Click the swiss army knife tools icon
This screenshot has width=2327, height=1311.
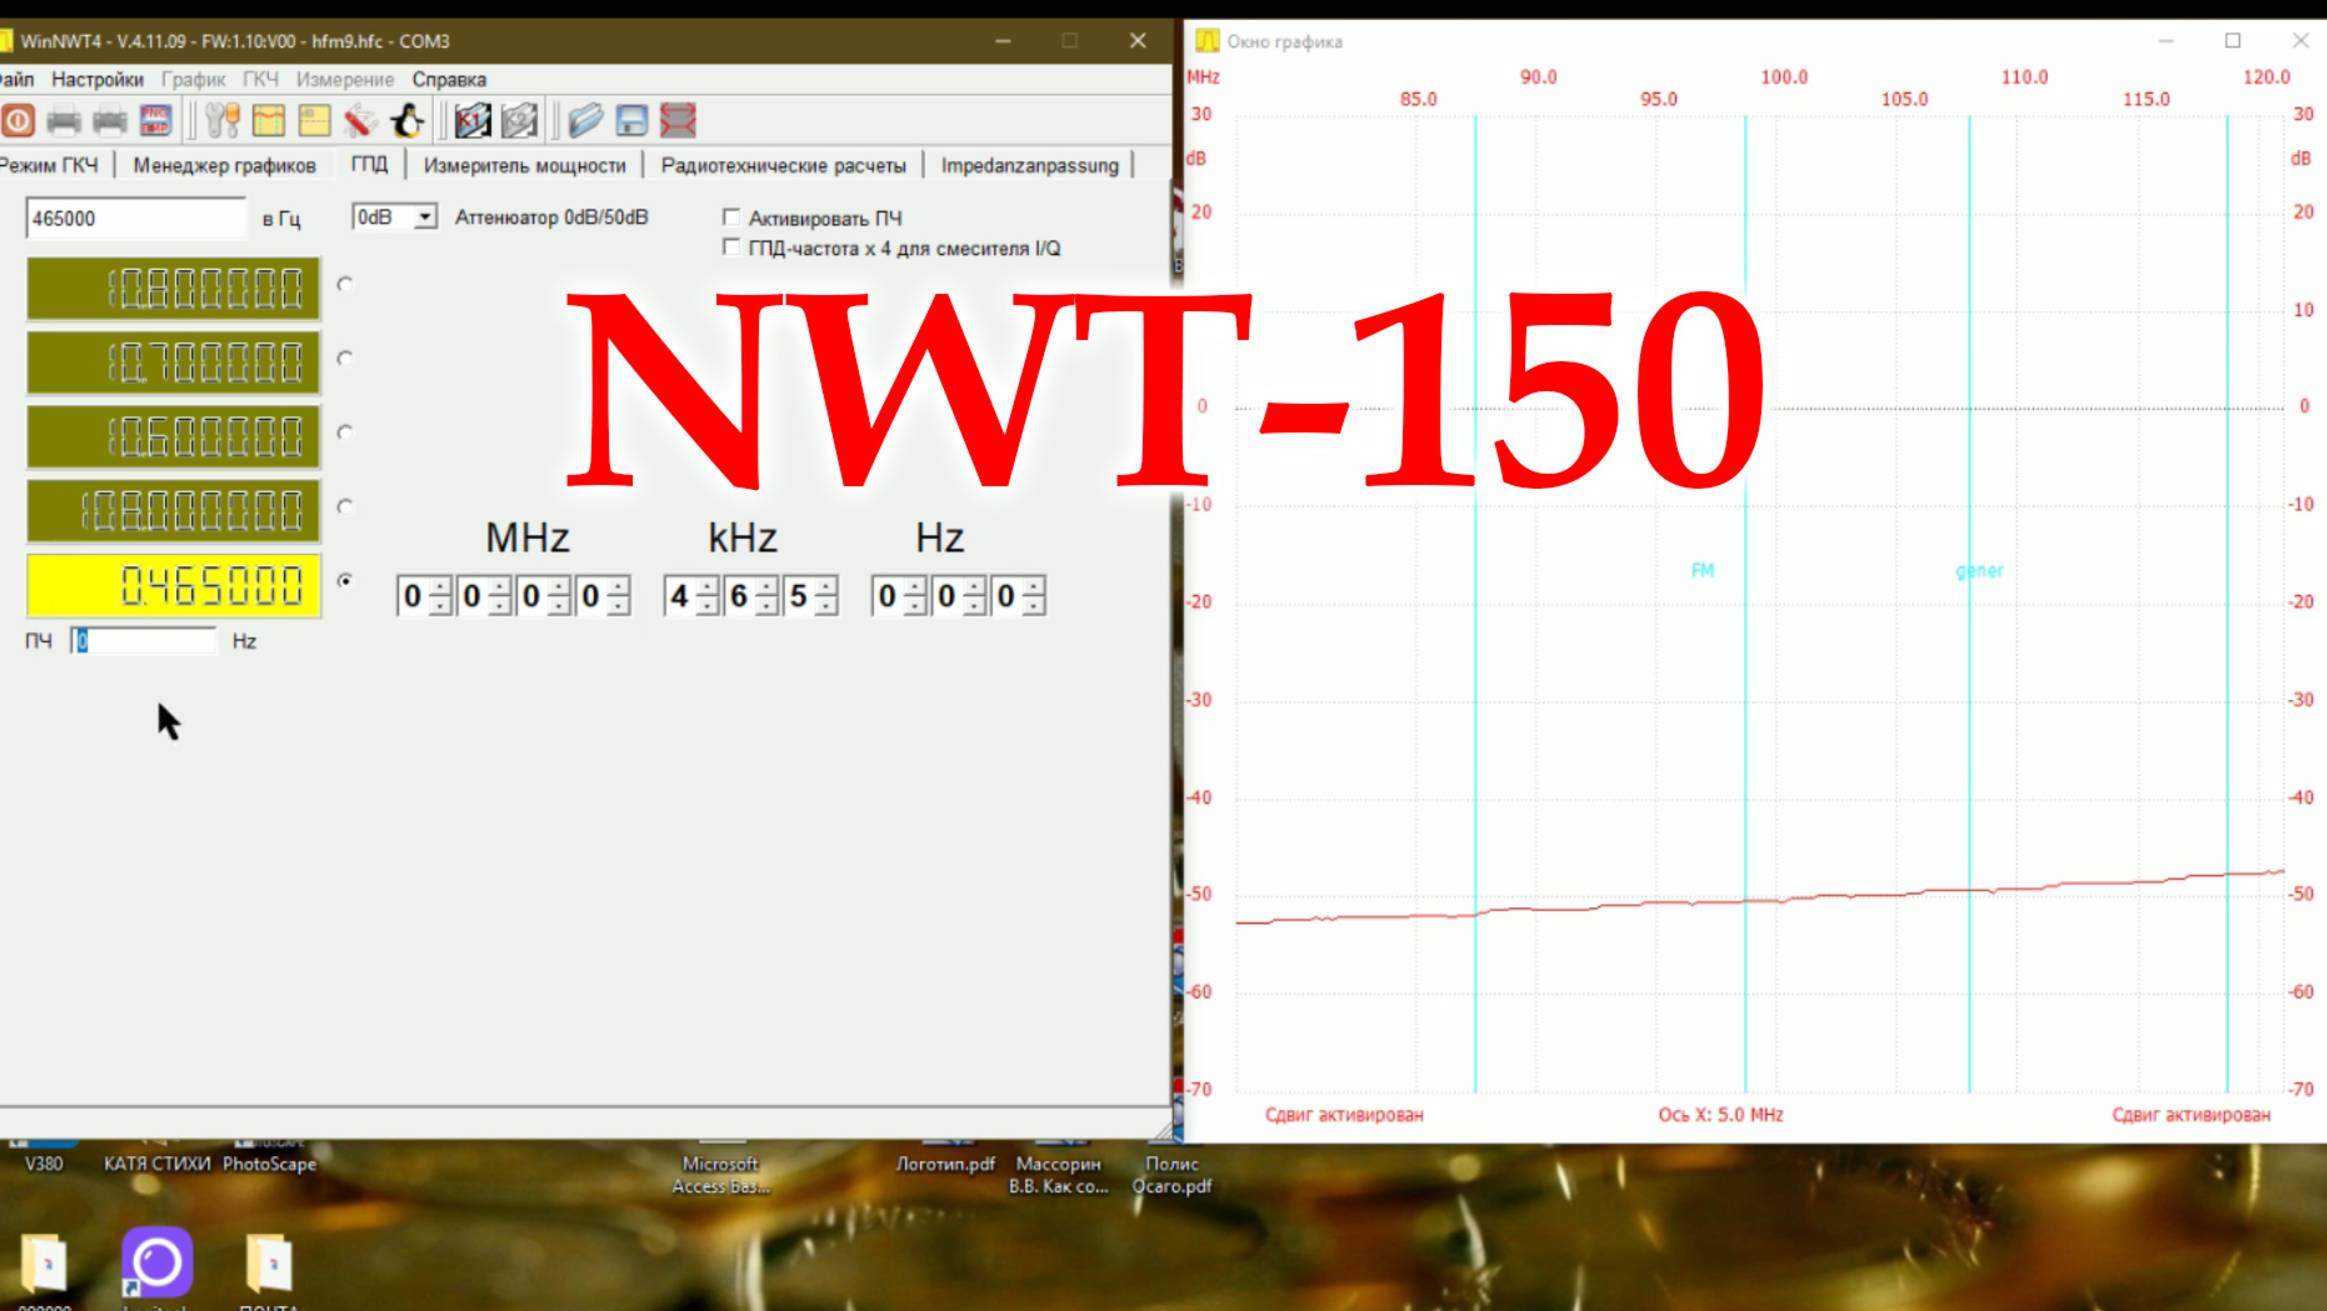click(x=360, y=120)
